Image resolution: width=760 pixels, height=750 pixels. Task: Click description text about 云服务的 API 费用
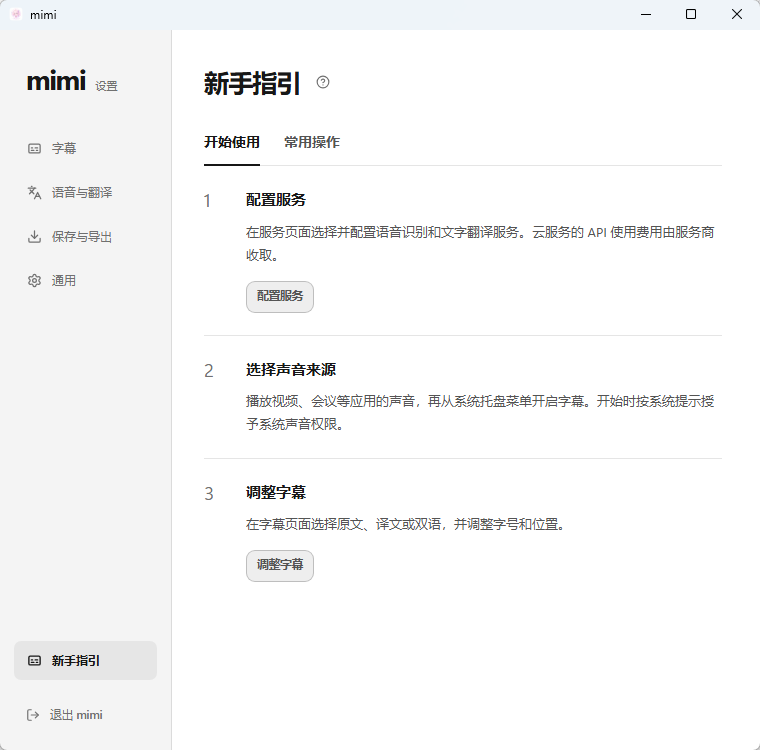[x=480, y=243]
